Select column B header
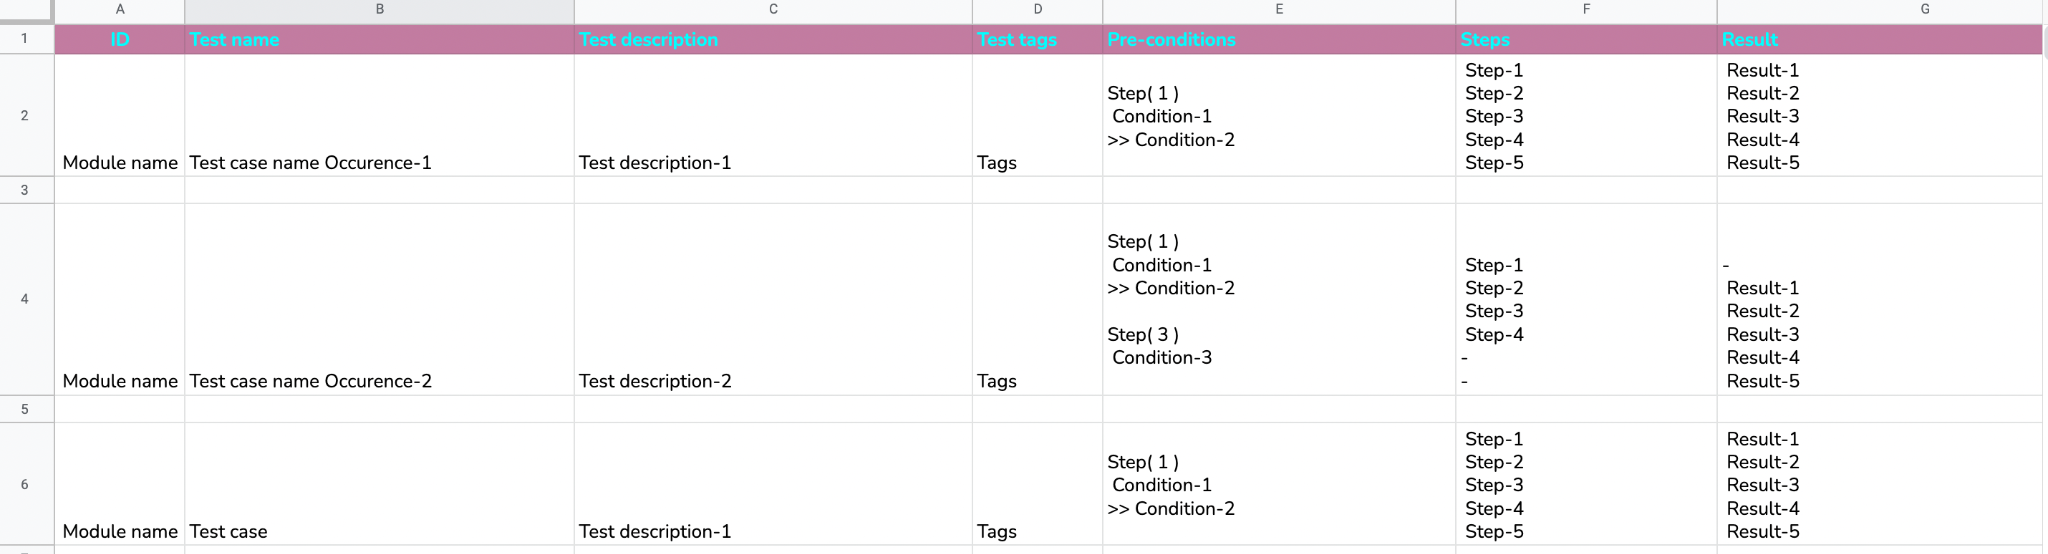The width and height of the screenshot is (2048, 554). coord(379,10)
